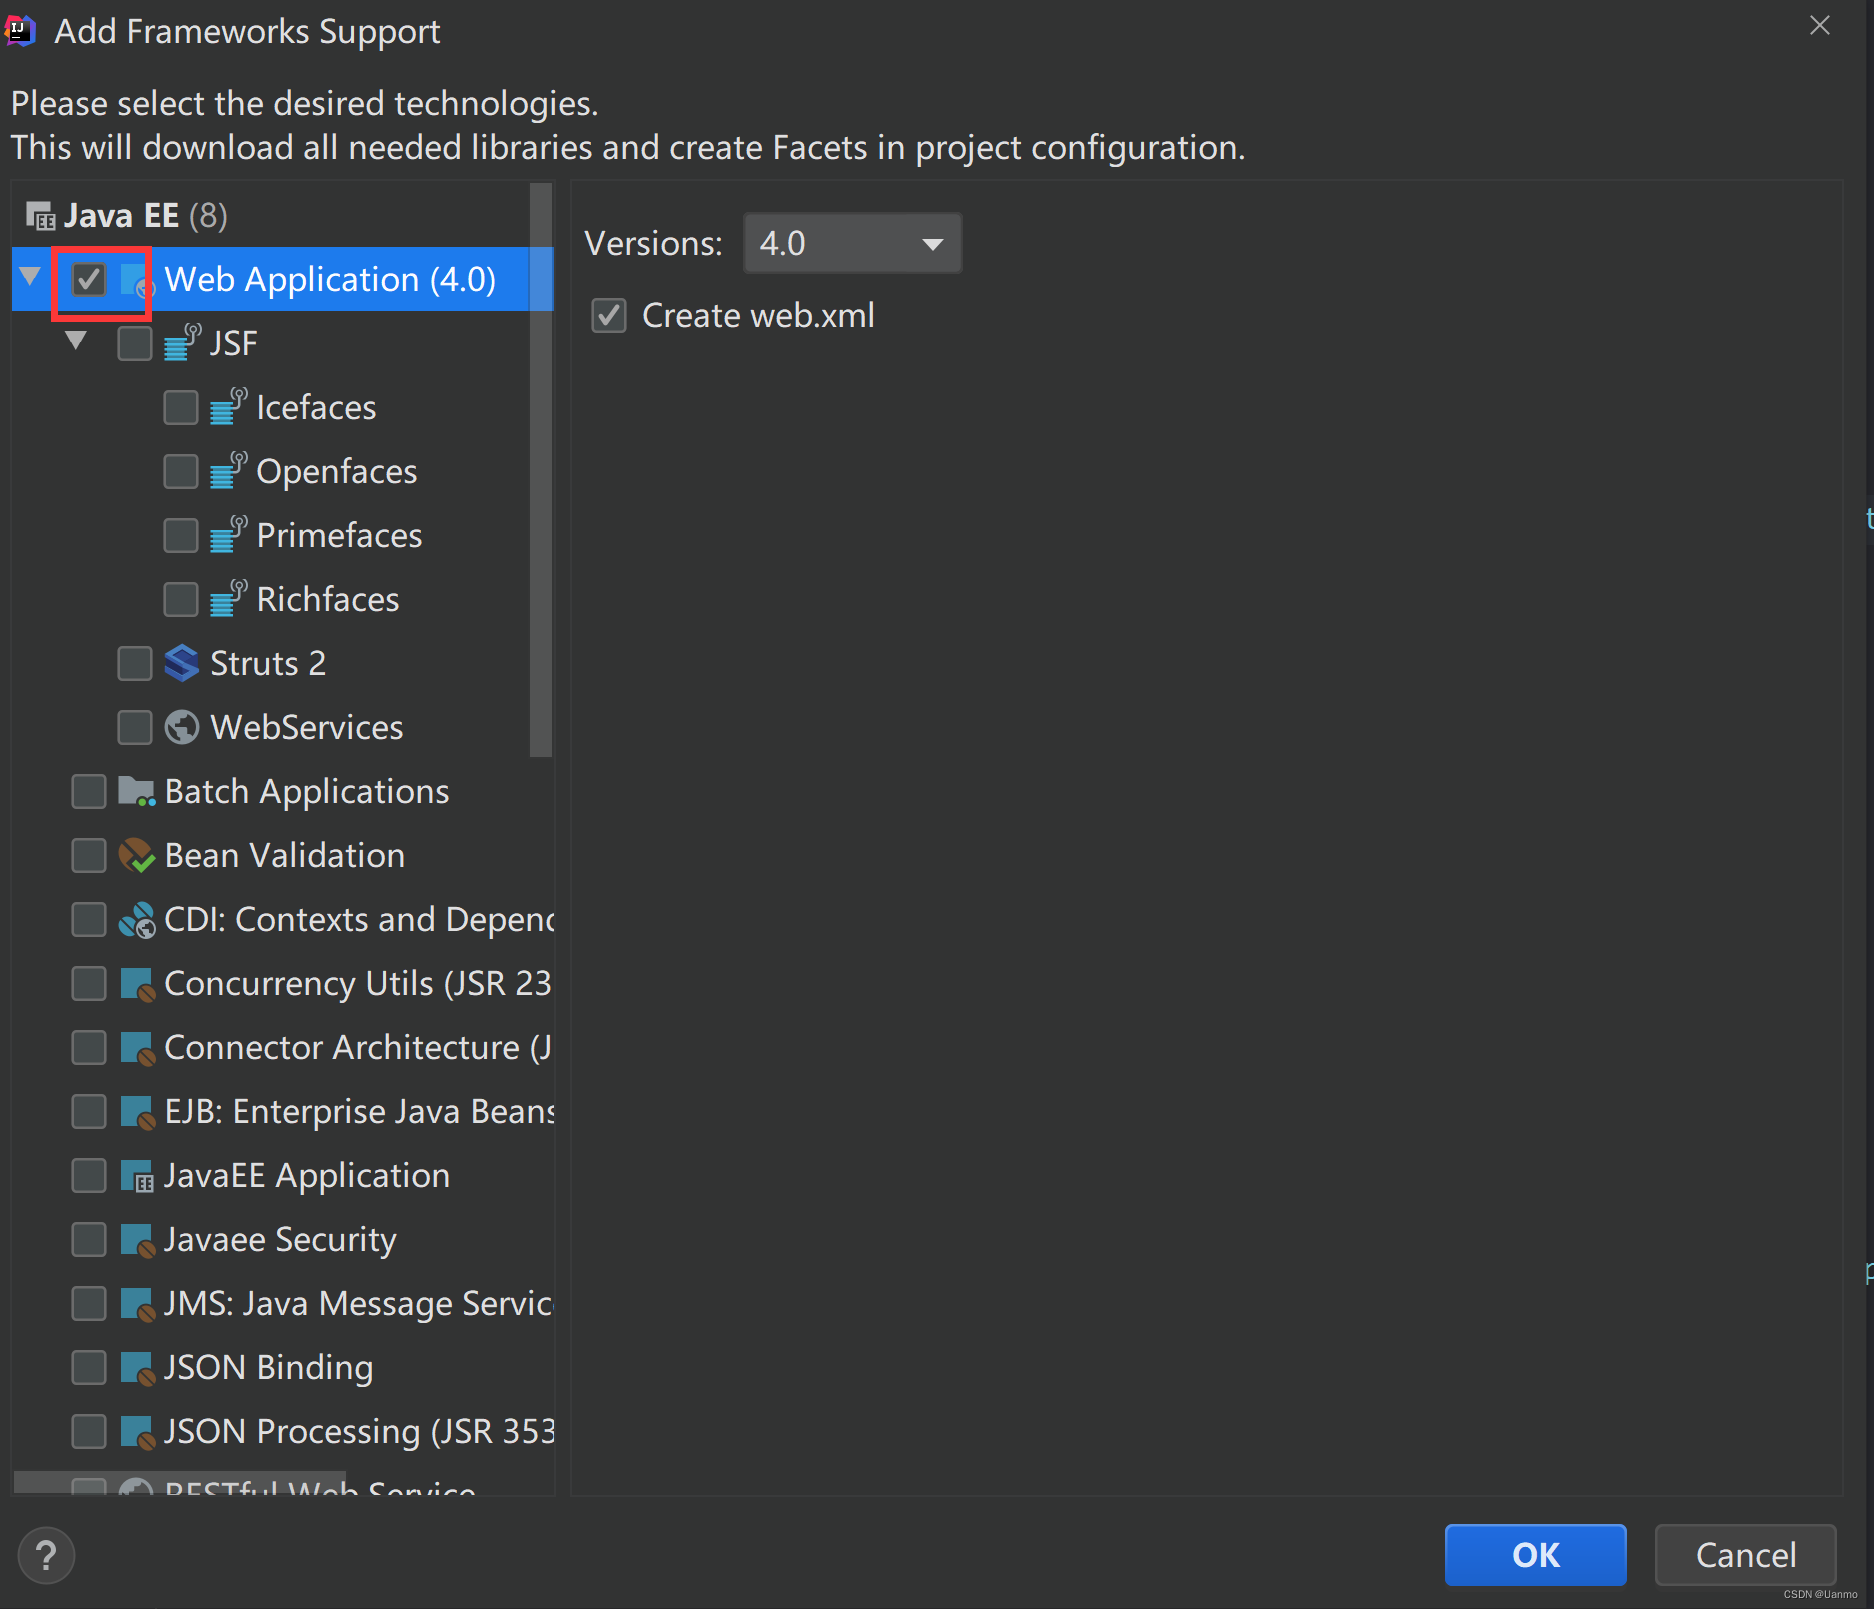Click the WebServices globe icon
Viewport: 1874px width, 1609px height.
(x=181, y=727)
